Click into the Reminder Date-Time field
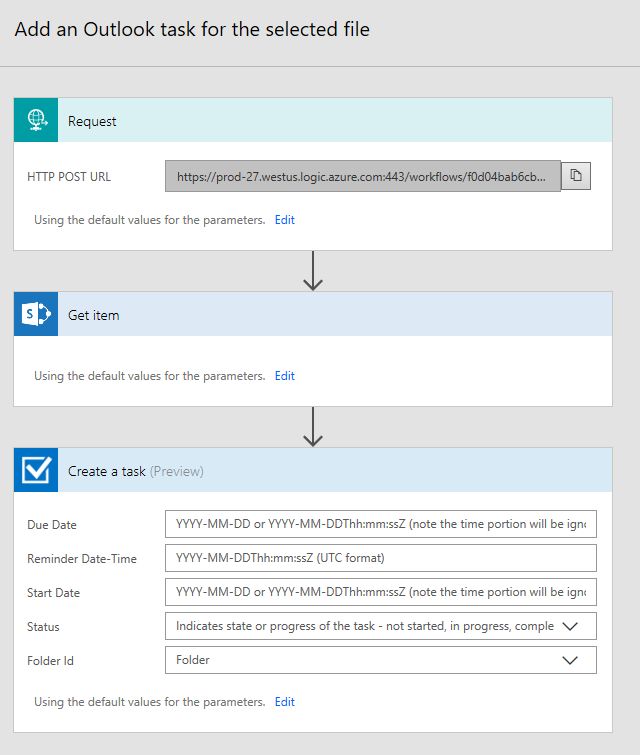 [x=380, y=558]
